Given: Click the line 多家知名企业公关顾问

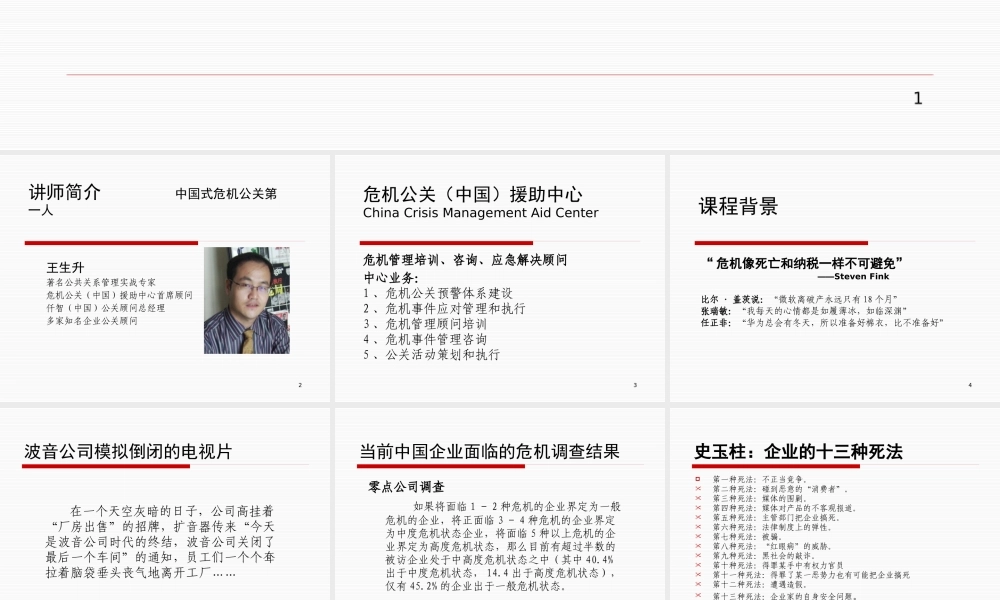Looking at the screenshot, I should pyautogui.click(x=92, y=321).
